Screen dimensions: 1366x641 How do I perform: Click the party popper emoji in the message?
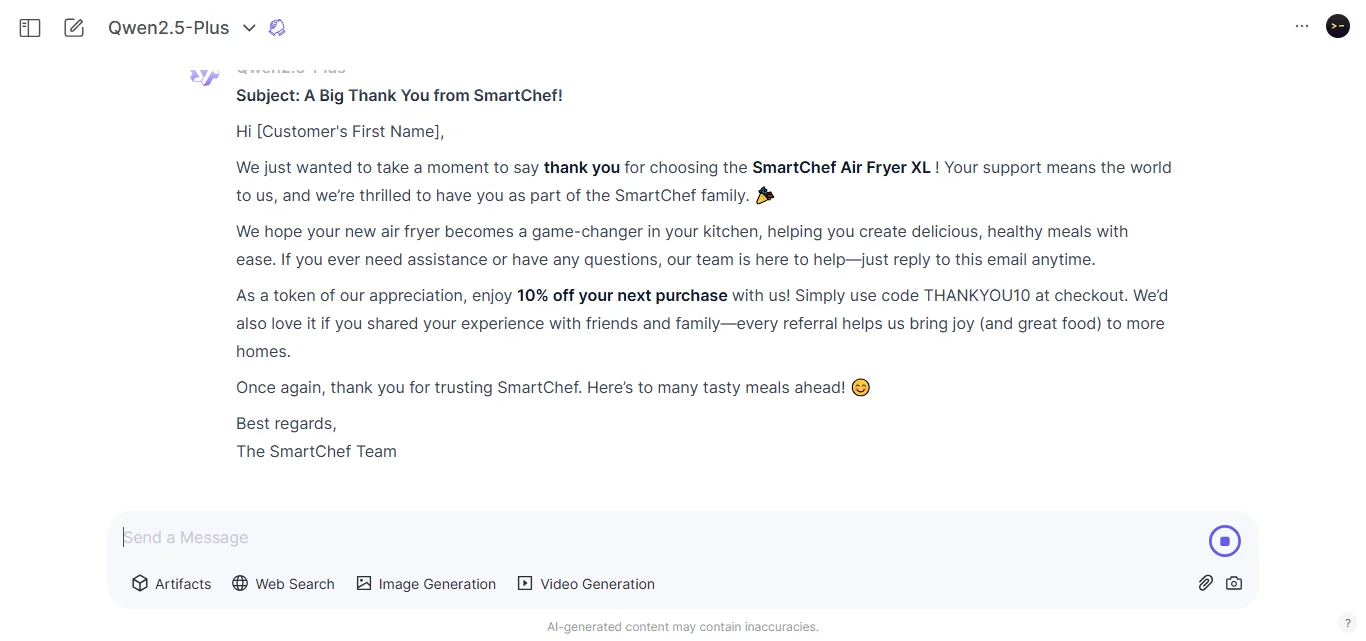pyautogui.click(x=765, y=195)
